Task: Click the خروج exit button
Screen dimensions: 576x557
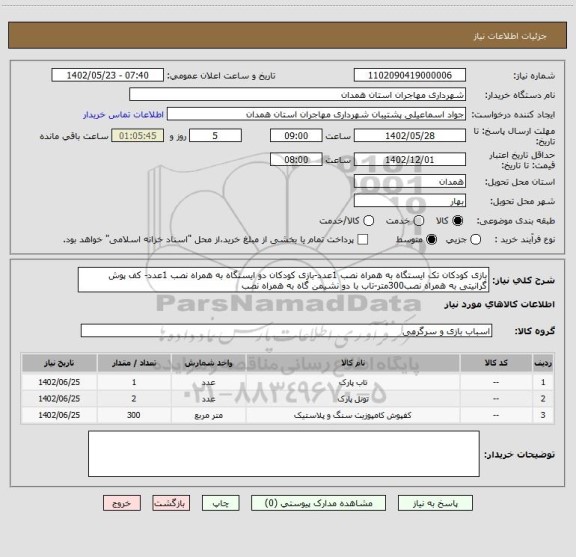Action: point(122,503)
